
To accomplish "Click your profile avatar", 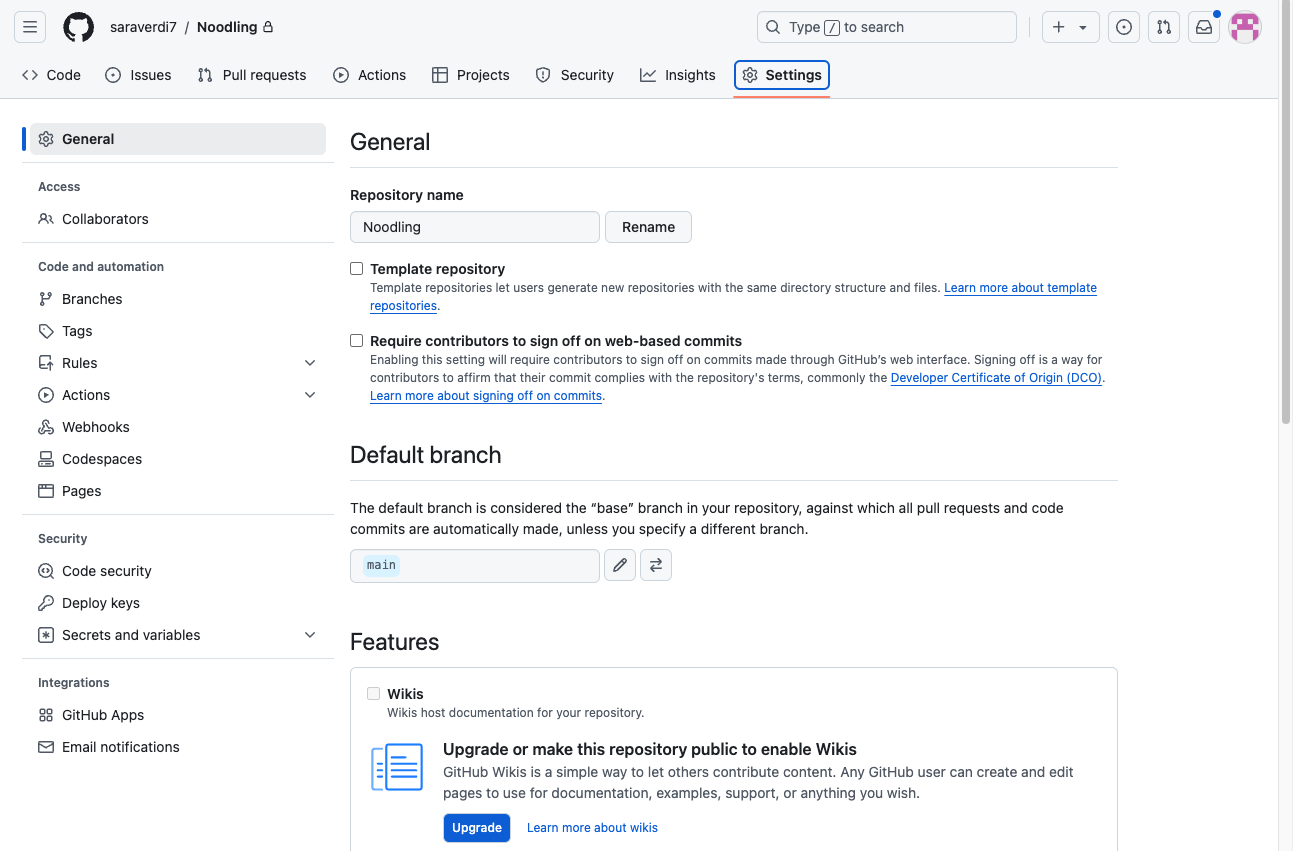I will coord(1244,27).
